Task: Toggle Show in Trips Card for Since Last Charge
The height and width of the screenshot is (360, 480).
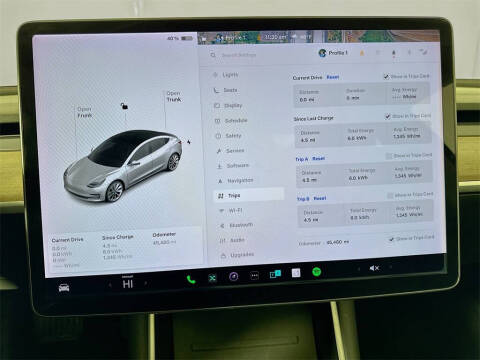Action: [388, 116]
